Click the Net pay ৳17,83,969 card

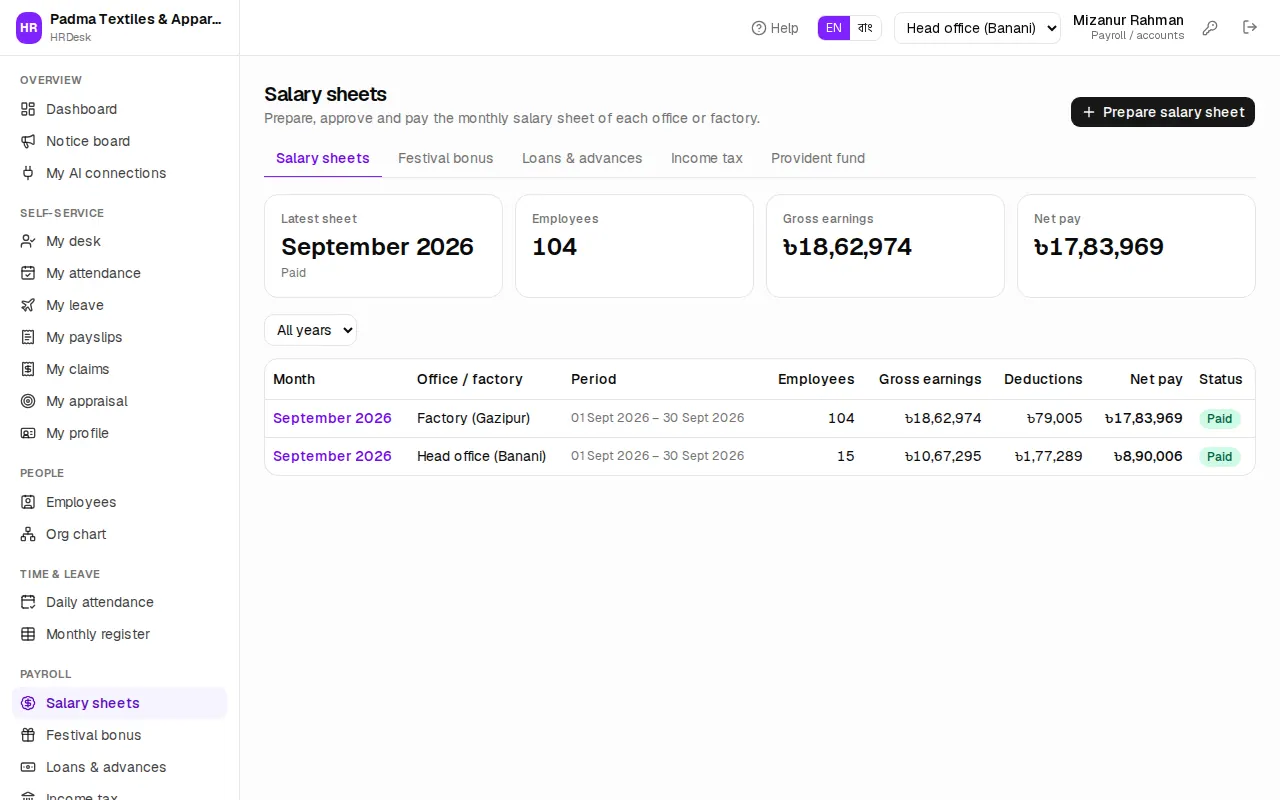[x=1136, y=246]
